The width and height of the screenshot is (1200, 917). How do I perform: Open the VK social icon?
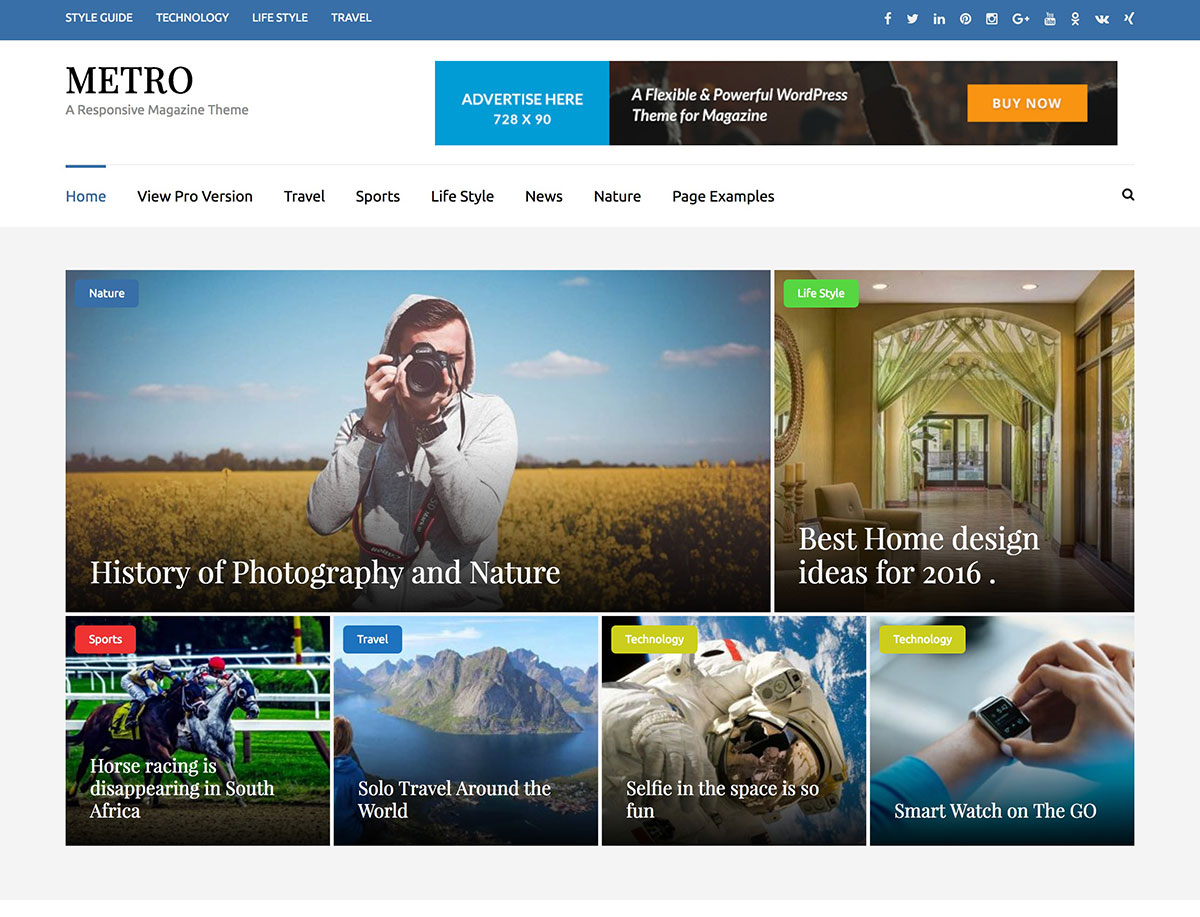pyautogui.click(x=1102, y=18)
